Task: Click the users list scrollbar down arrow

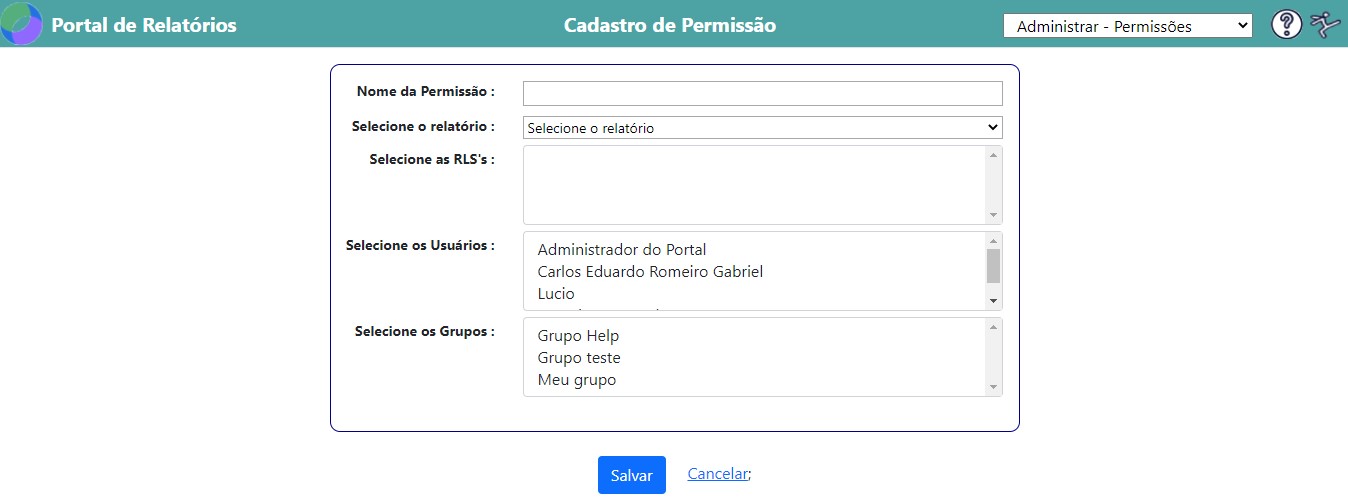Action: tap(993, 301)
